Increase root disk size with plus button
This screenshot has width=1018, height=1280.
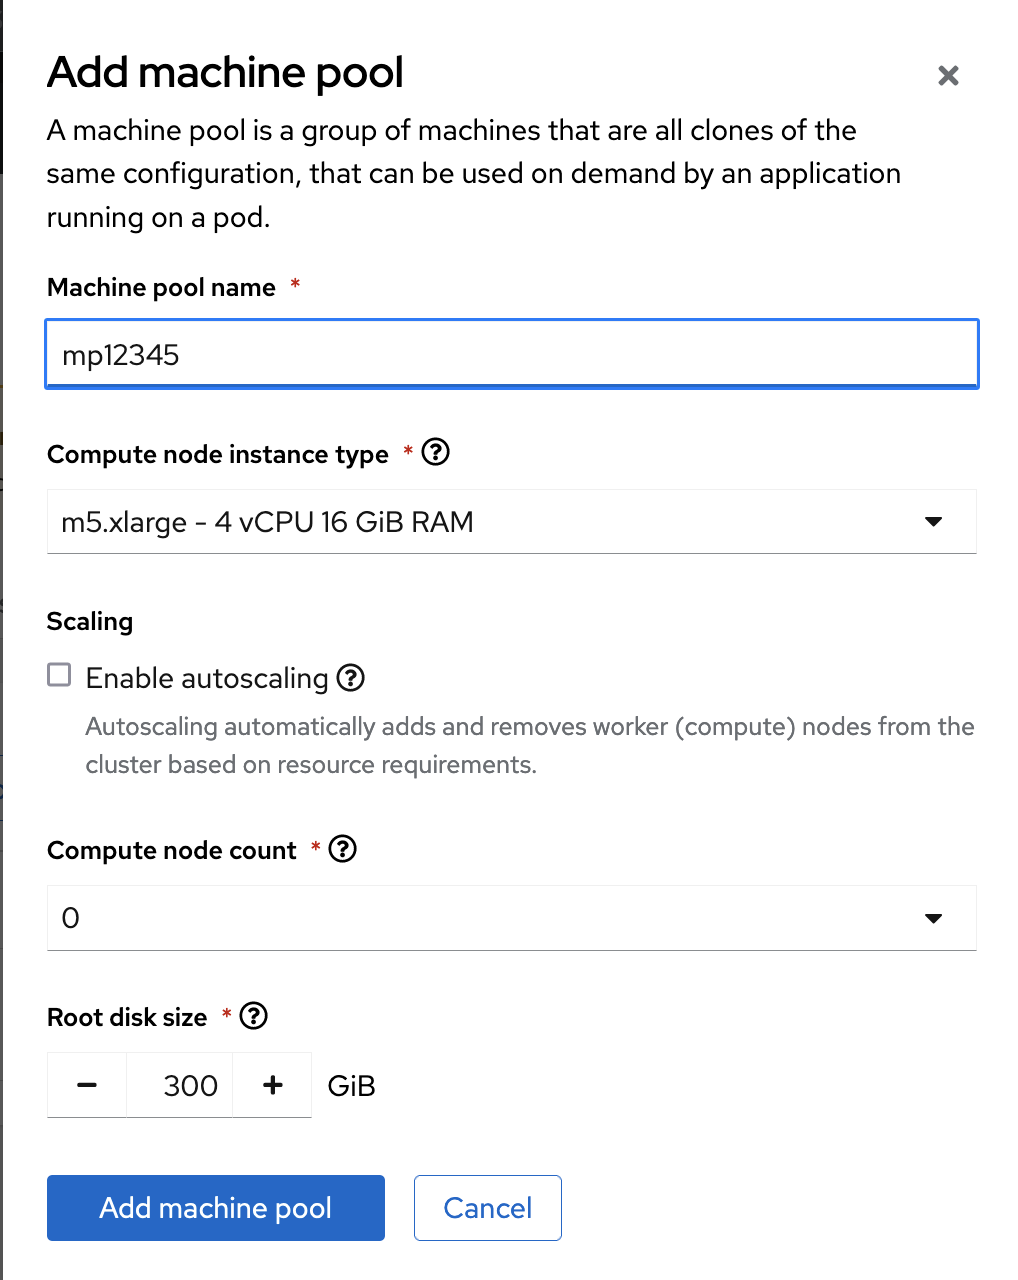(x=272, y=1085)
